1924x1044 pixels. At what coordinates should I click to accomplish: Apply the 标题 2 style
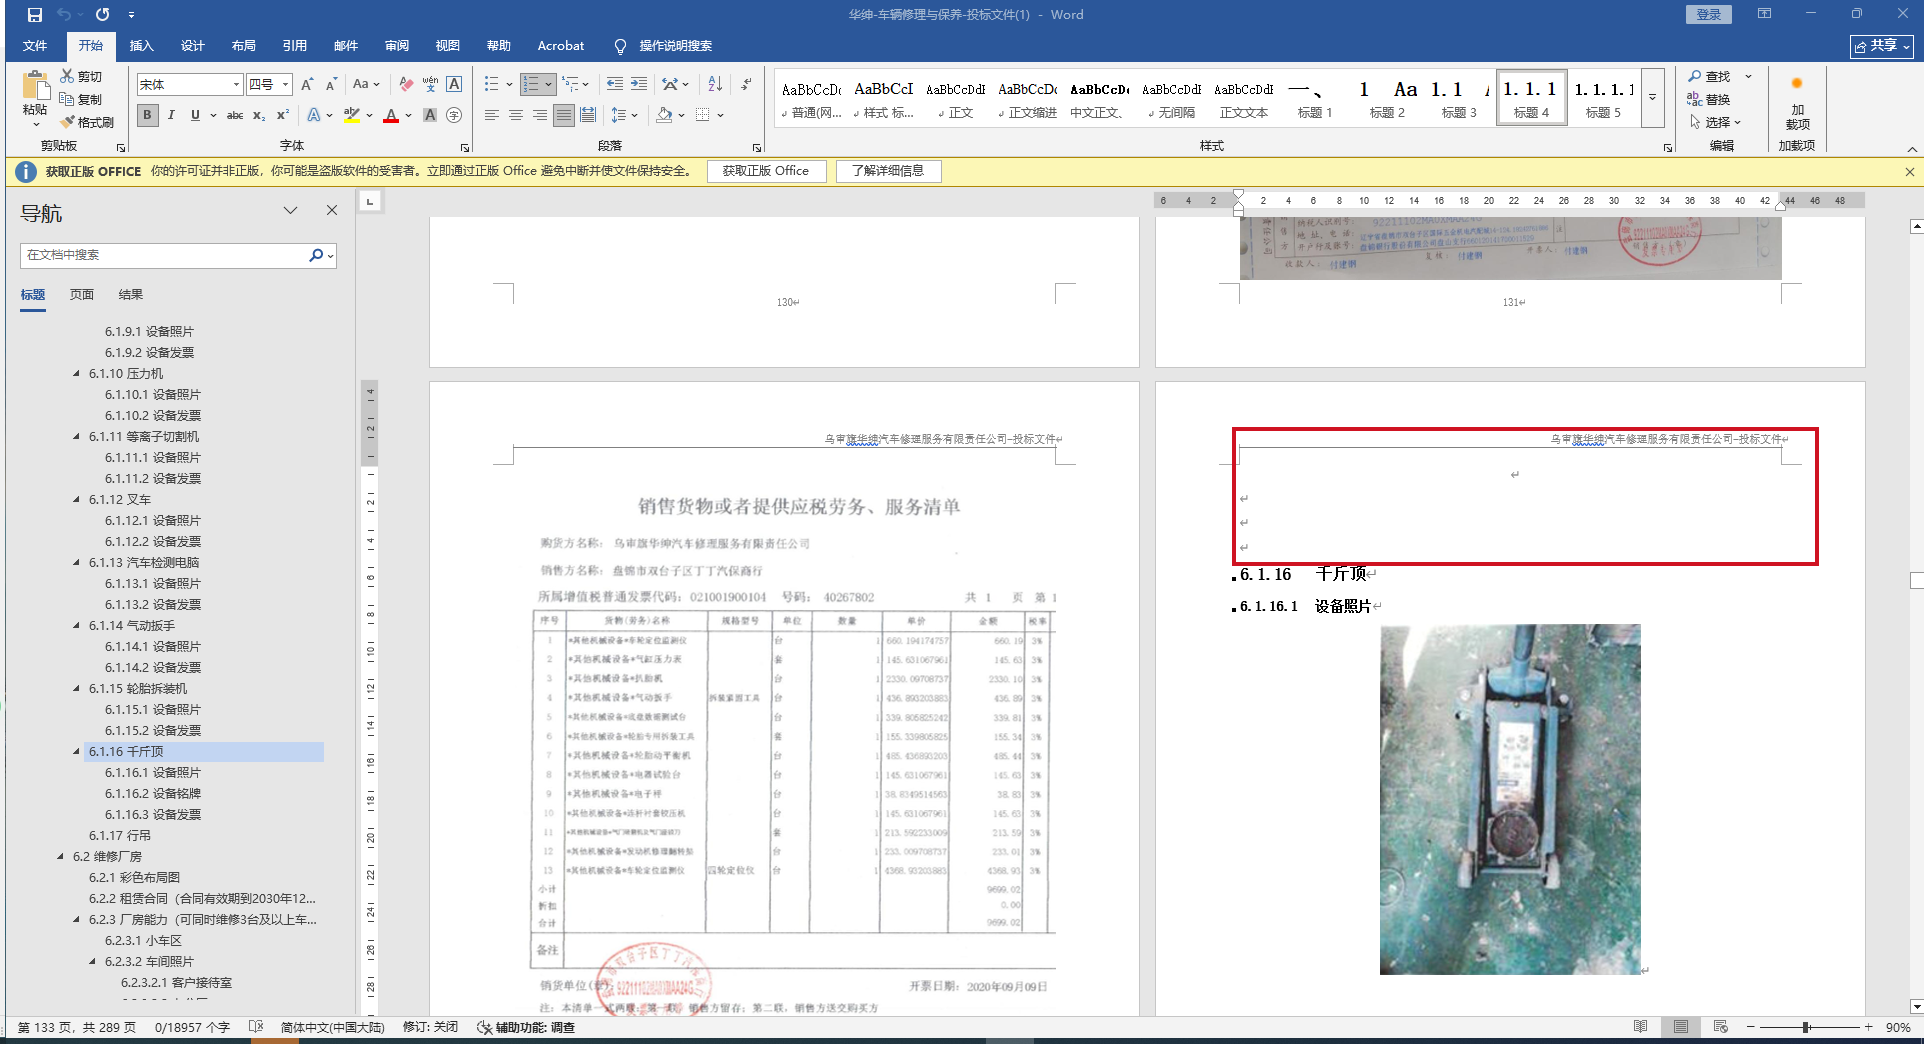point(1387,98)
